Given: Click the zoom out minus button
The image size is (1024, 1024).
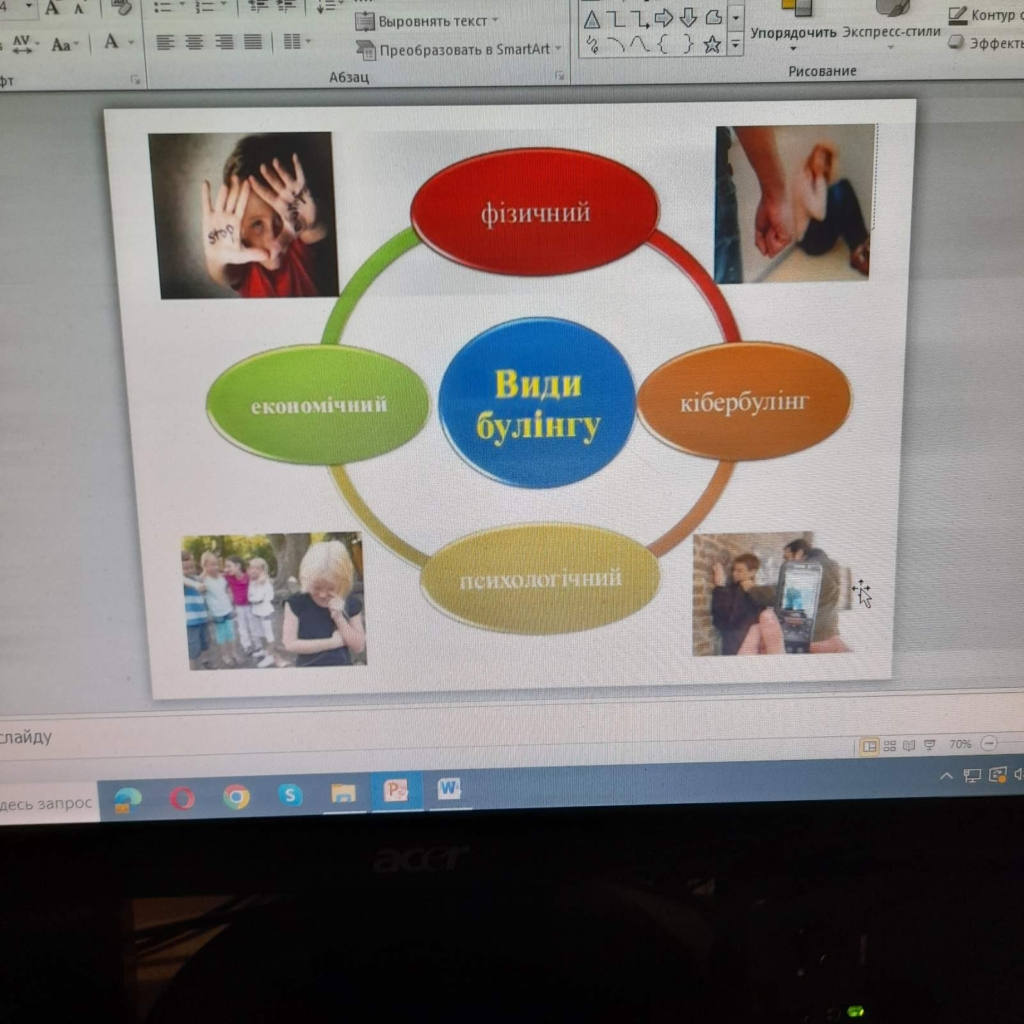Looking at the screenshot, I should point(989,744).
